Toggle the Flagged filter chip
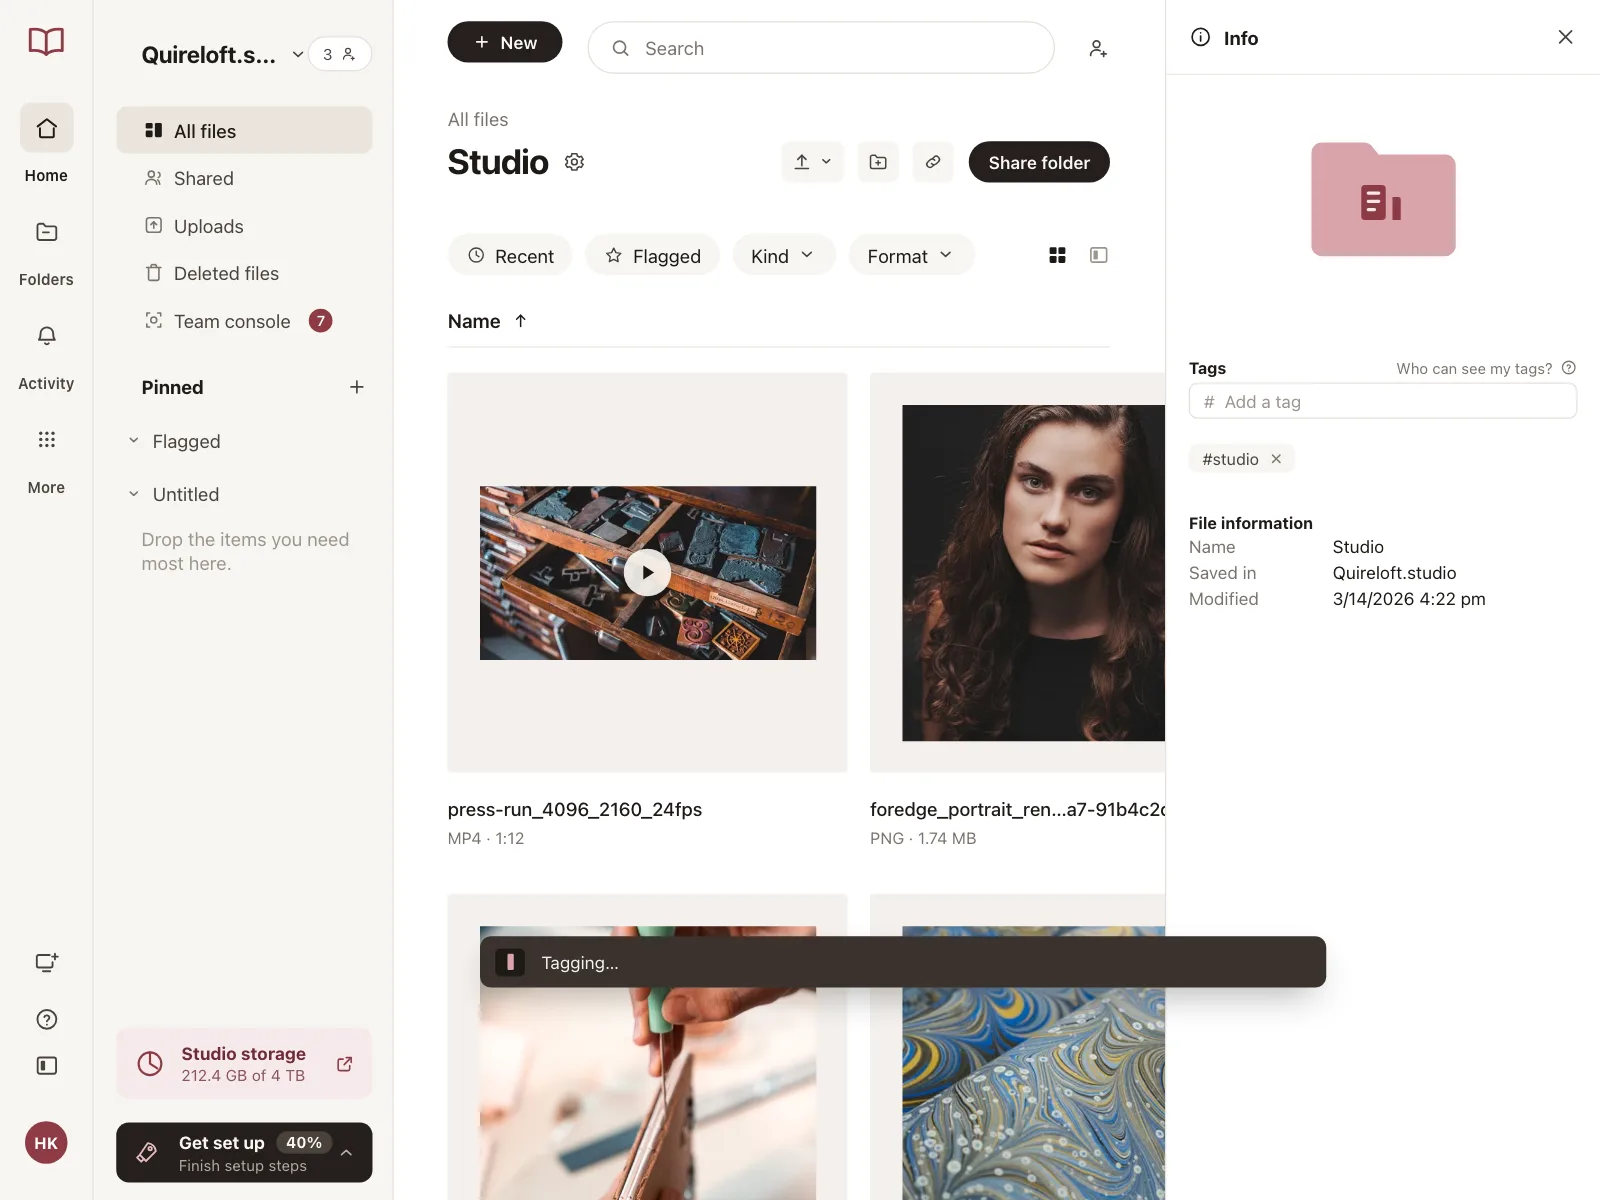 pyautogui.click(x=652, y=256)
